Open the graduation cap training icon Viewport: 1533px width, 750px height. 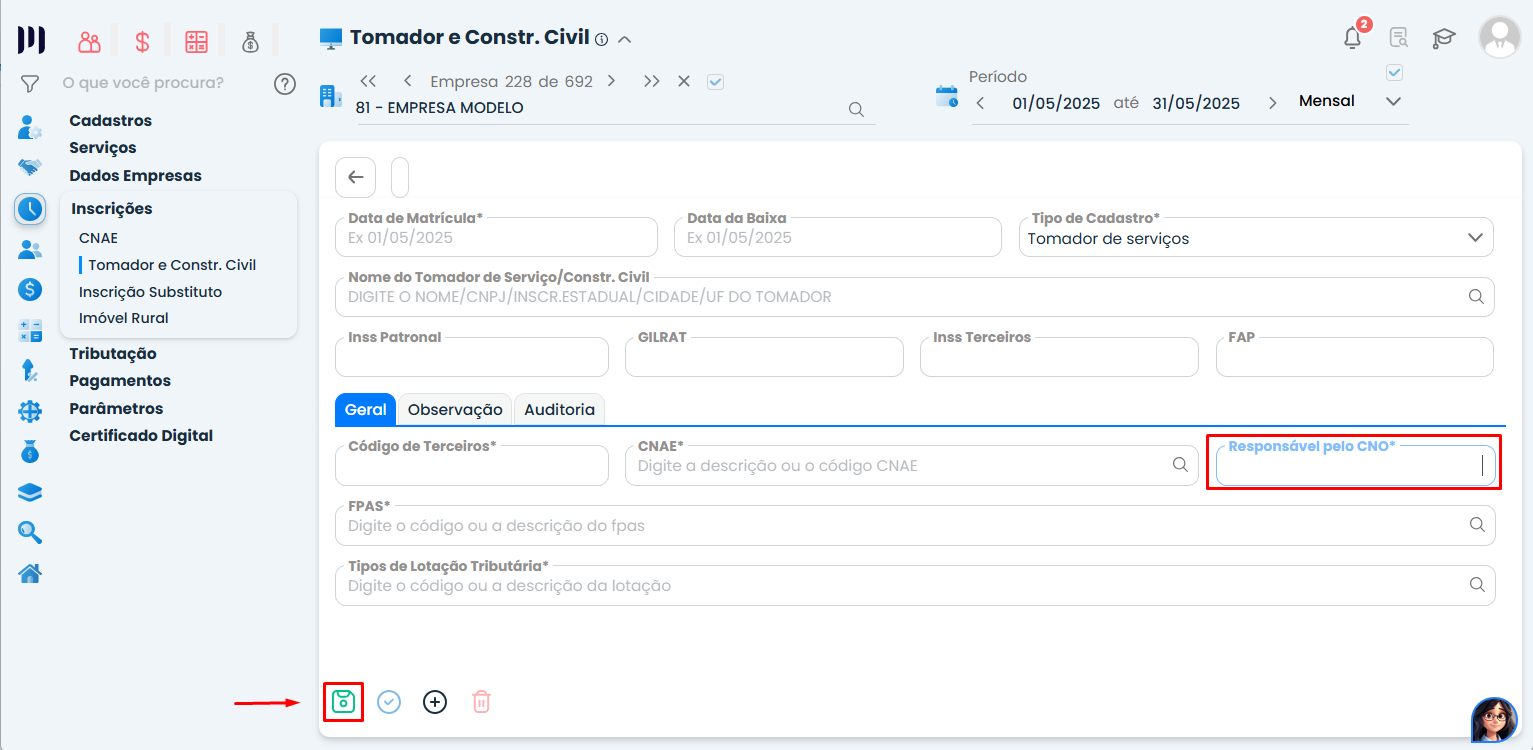coord(1444,38)
